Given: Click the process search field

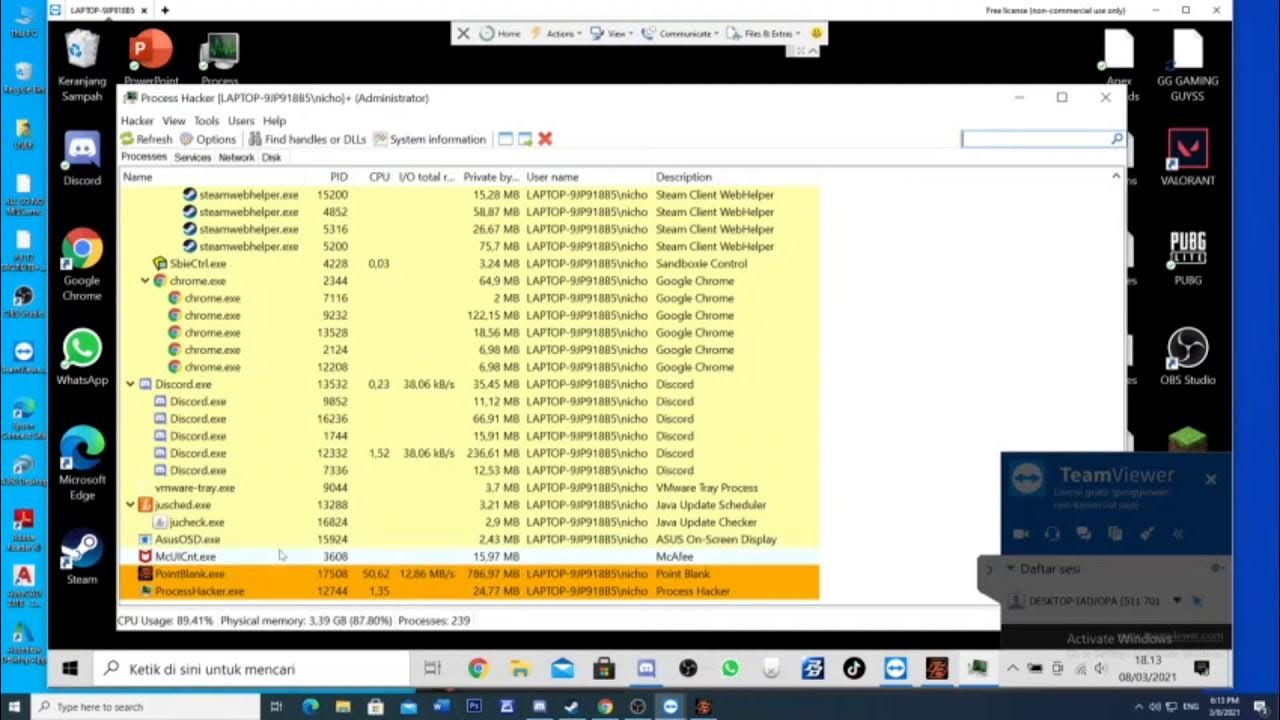Looking at the screenshot, I should click(1043, 139).
